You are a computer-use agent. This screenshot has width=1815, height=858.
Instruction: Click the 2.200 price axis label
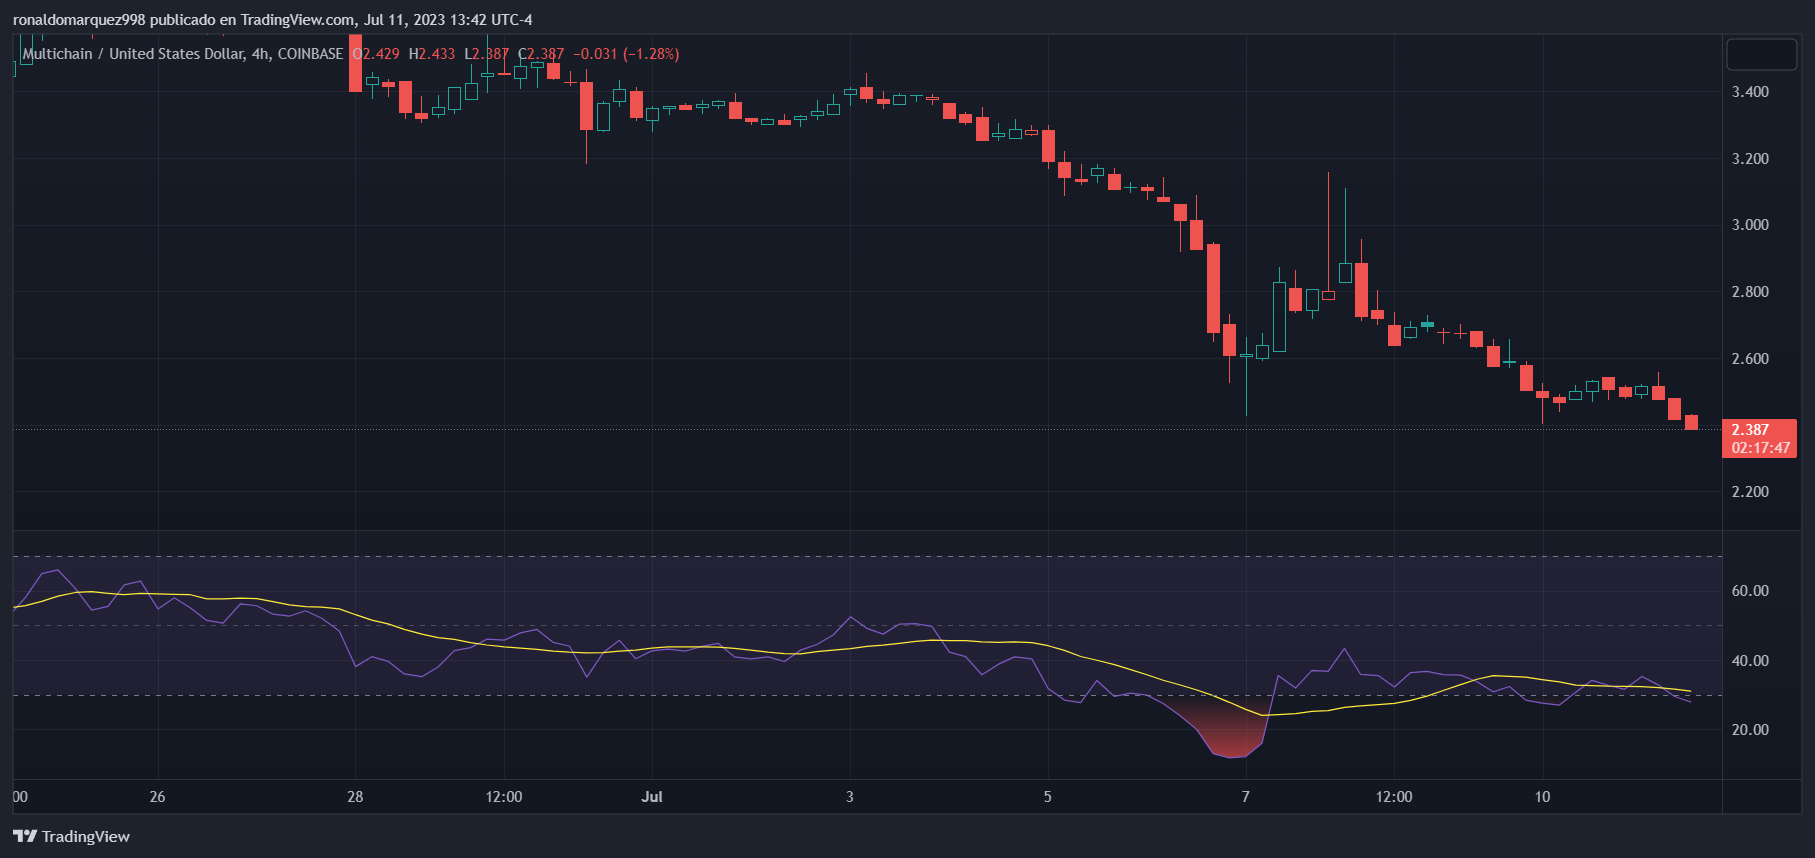[x=1750, y=492]
